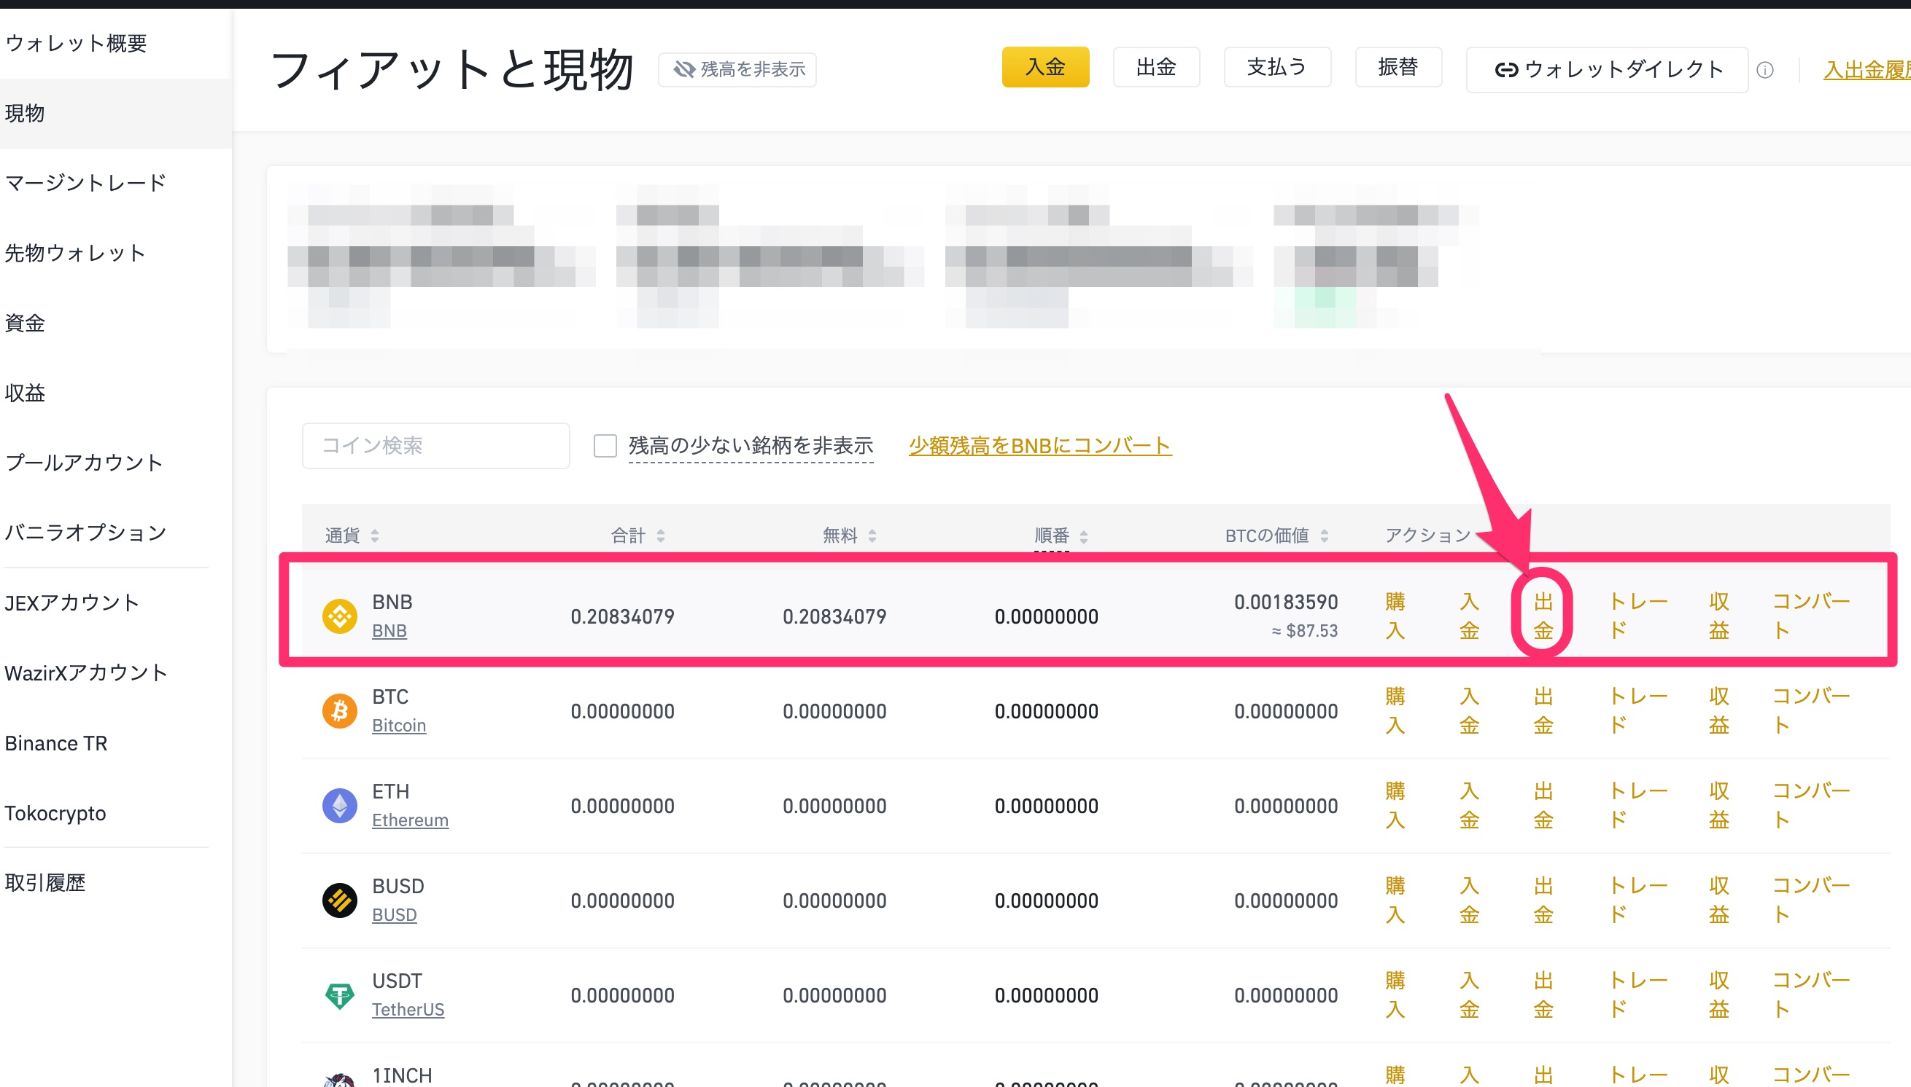Click 少額残高をBNBにコンバート link

pos(1040,446)
